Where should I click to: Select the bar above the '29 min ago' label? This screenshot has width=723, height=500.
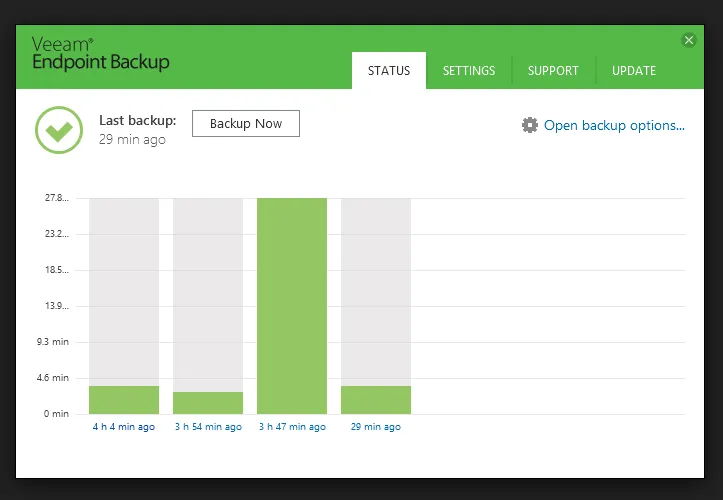point(376,400)
